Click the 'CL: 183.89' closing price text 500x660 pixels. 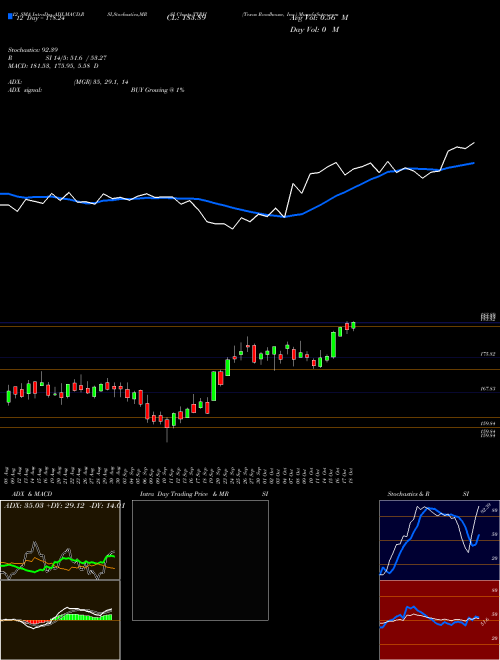(x=185, y=18)
